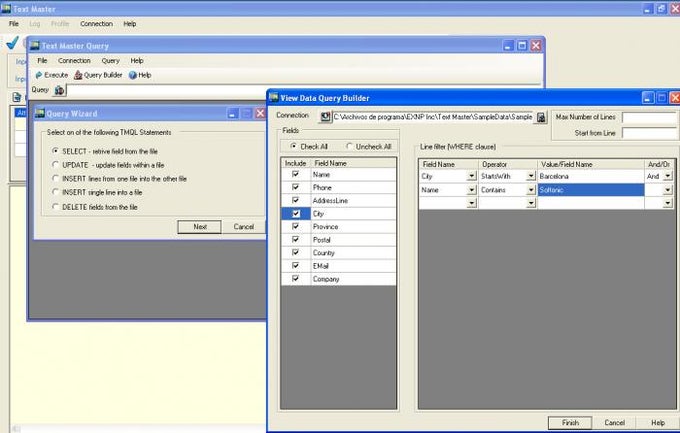Click Cancel in the Query Wizard
Screen dimensions: 680x433
click(x=244, y=226)
